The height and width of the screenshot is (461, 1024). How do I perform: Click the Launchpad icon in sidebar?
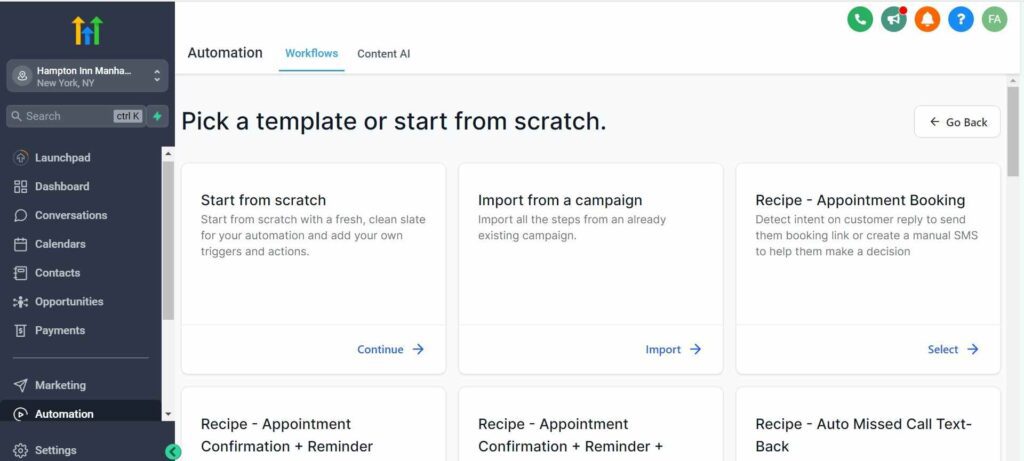tap(21, 158)
